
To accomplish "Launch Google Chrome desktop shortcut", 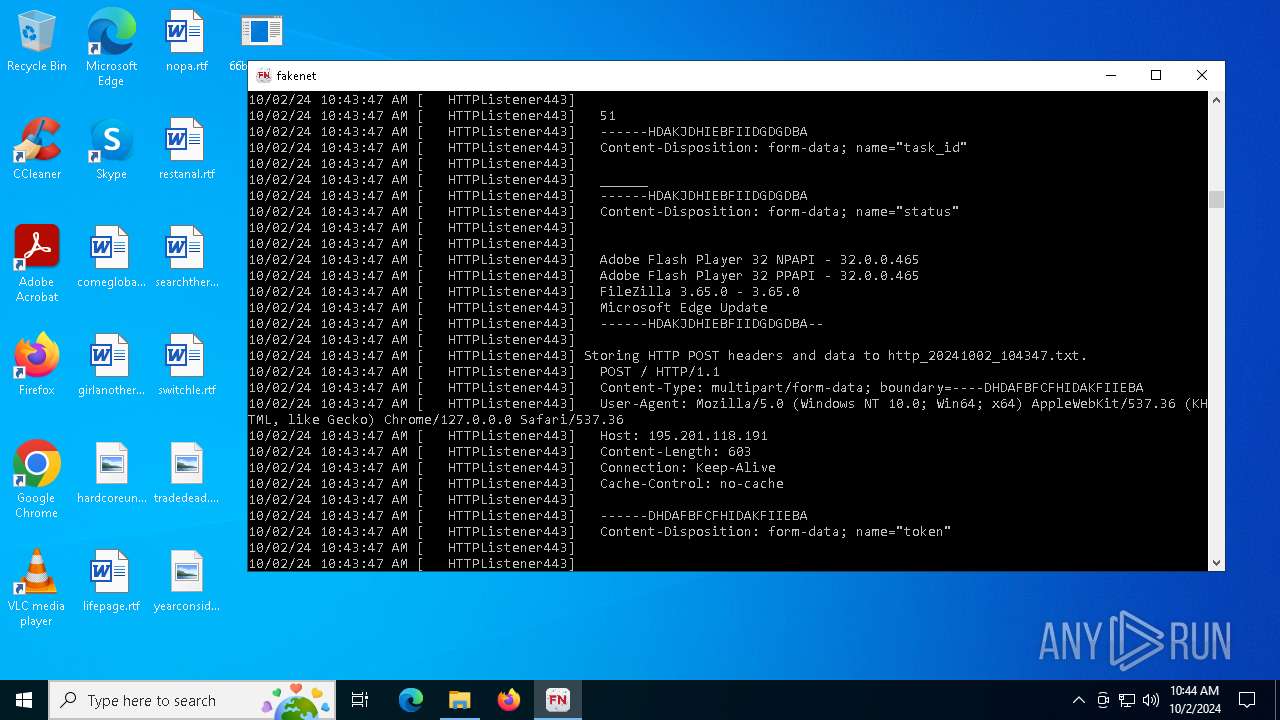I will (x=36, y=480).
